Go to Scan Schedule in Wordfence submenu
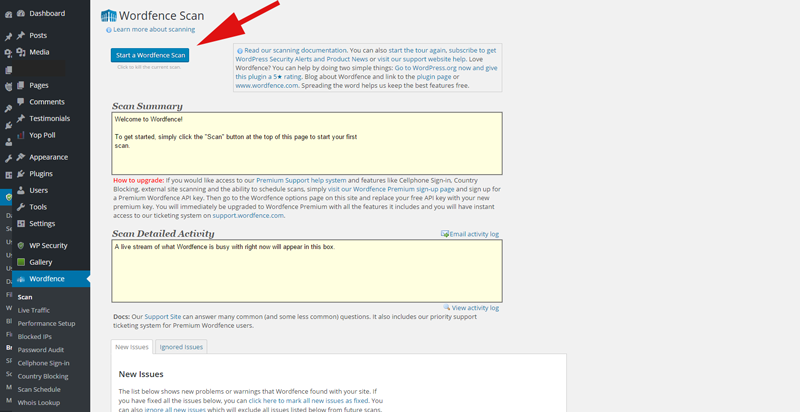This screenshot has width=800, height=412. coord(40,389)
